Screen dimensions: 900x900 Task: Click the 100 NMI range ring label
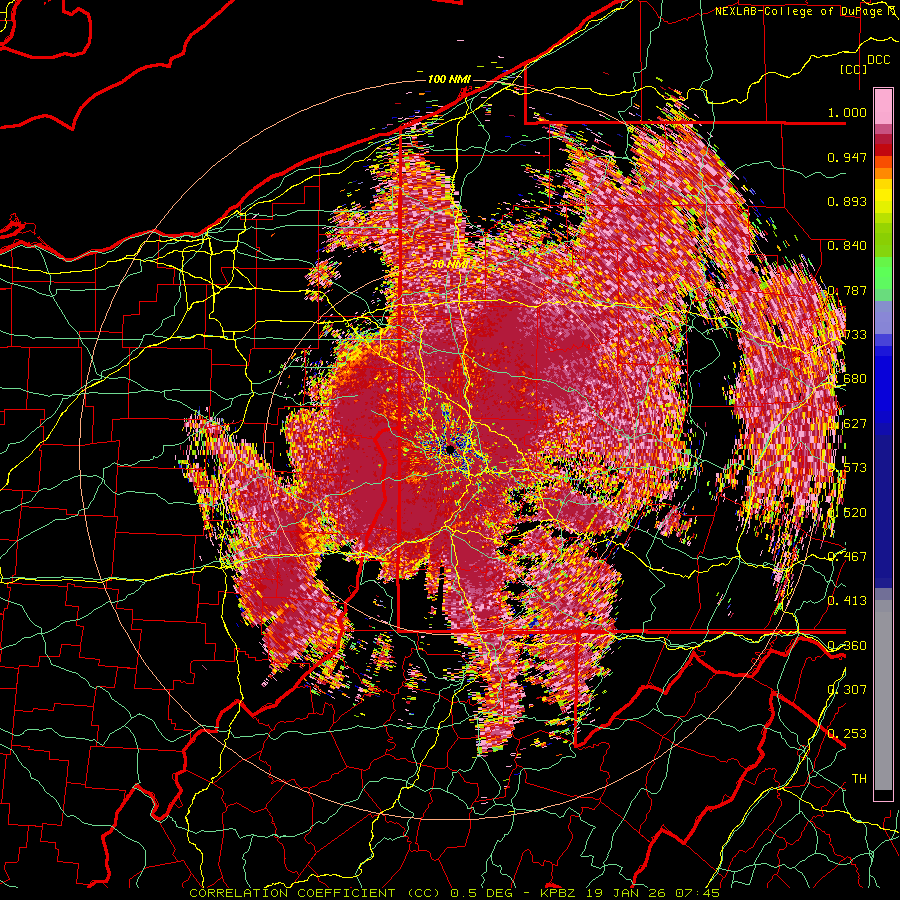point(449,79)
